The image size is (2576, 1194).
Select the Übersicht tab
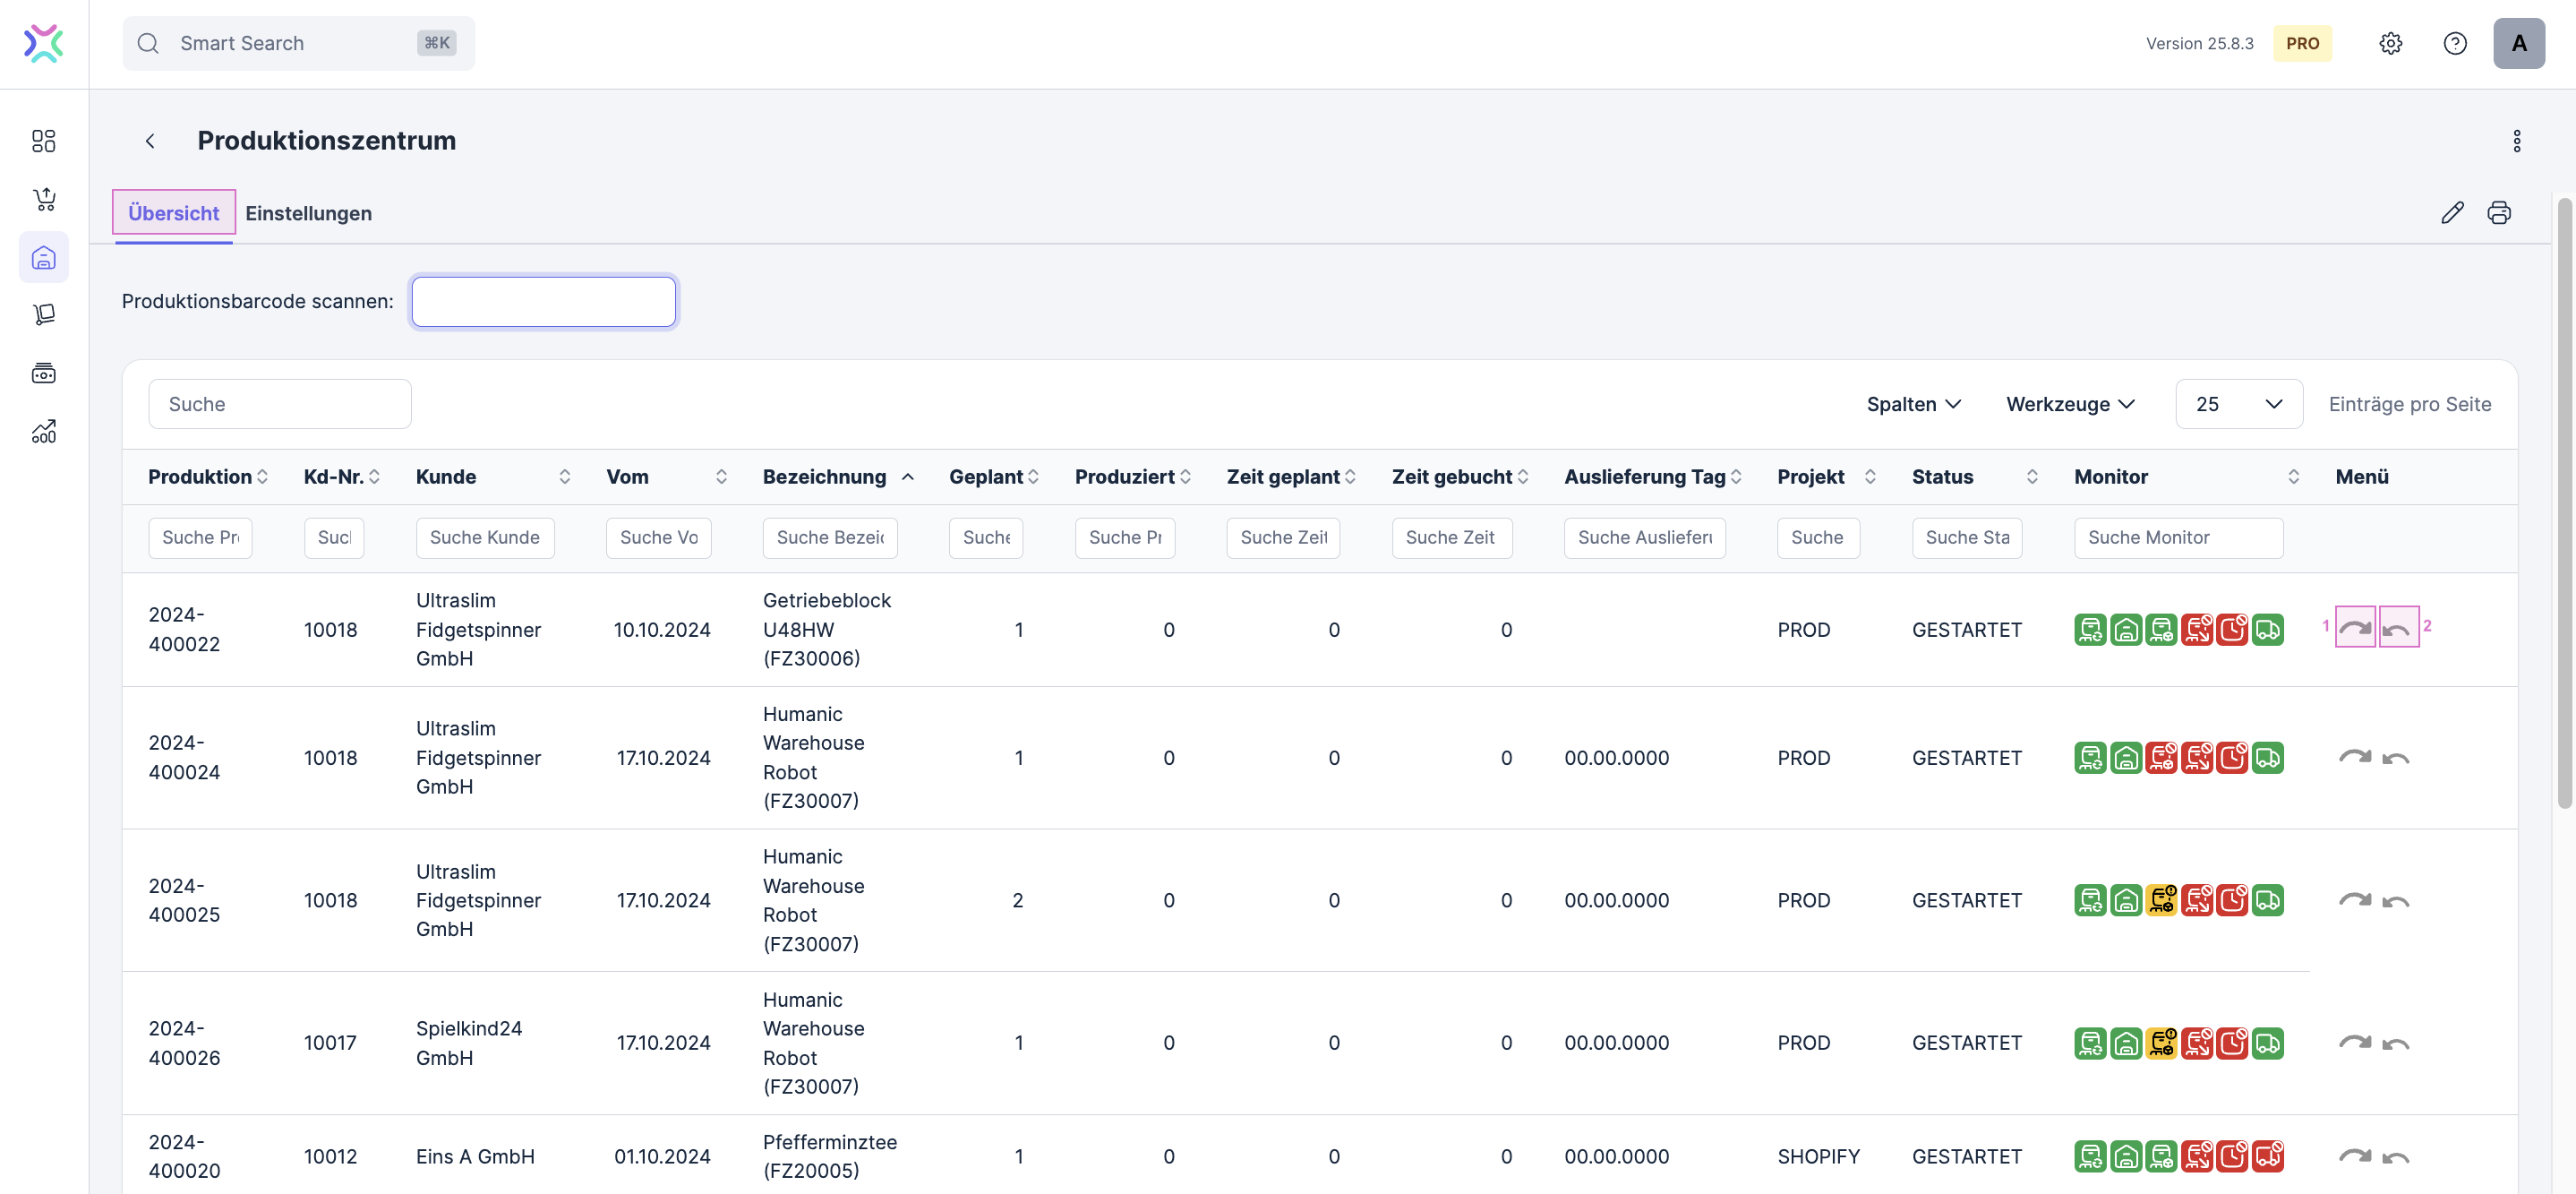tap(173, 213)
